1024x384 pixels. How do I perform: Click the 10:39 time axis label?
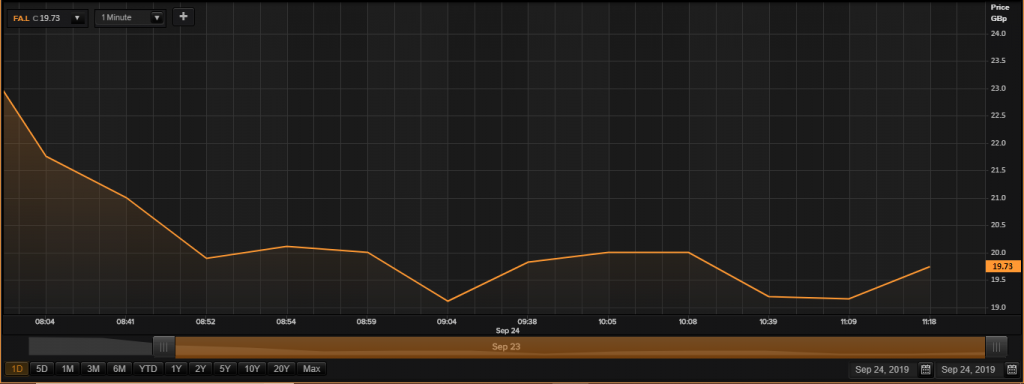click(768, 322)
